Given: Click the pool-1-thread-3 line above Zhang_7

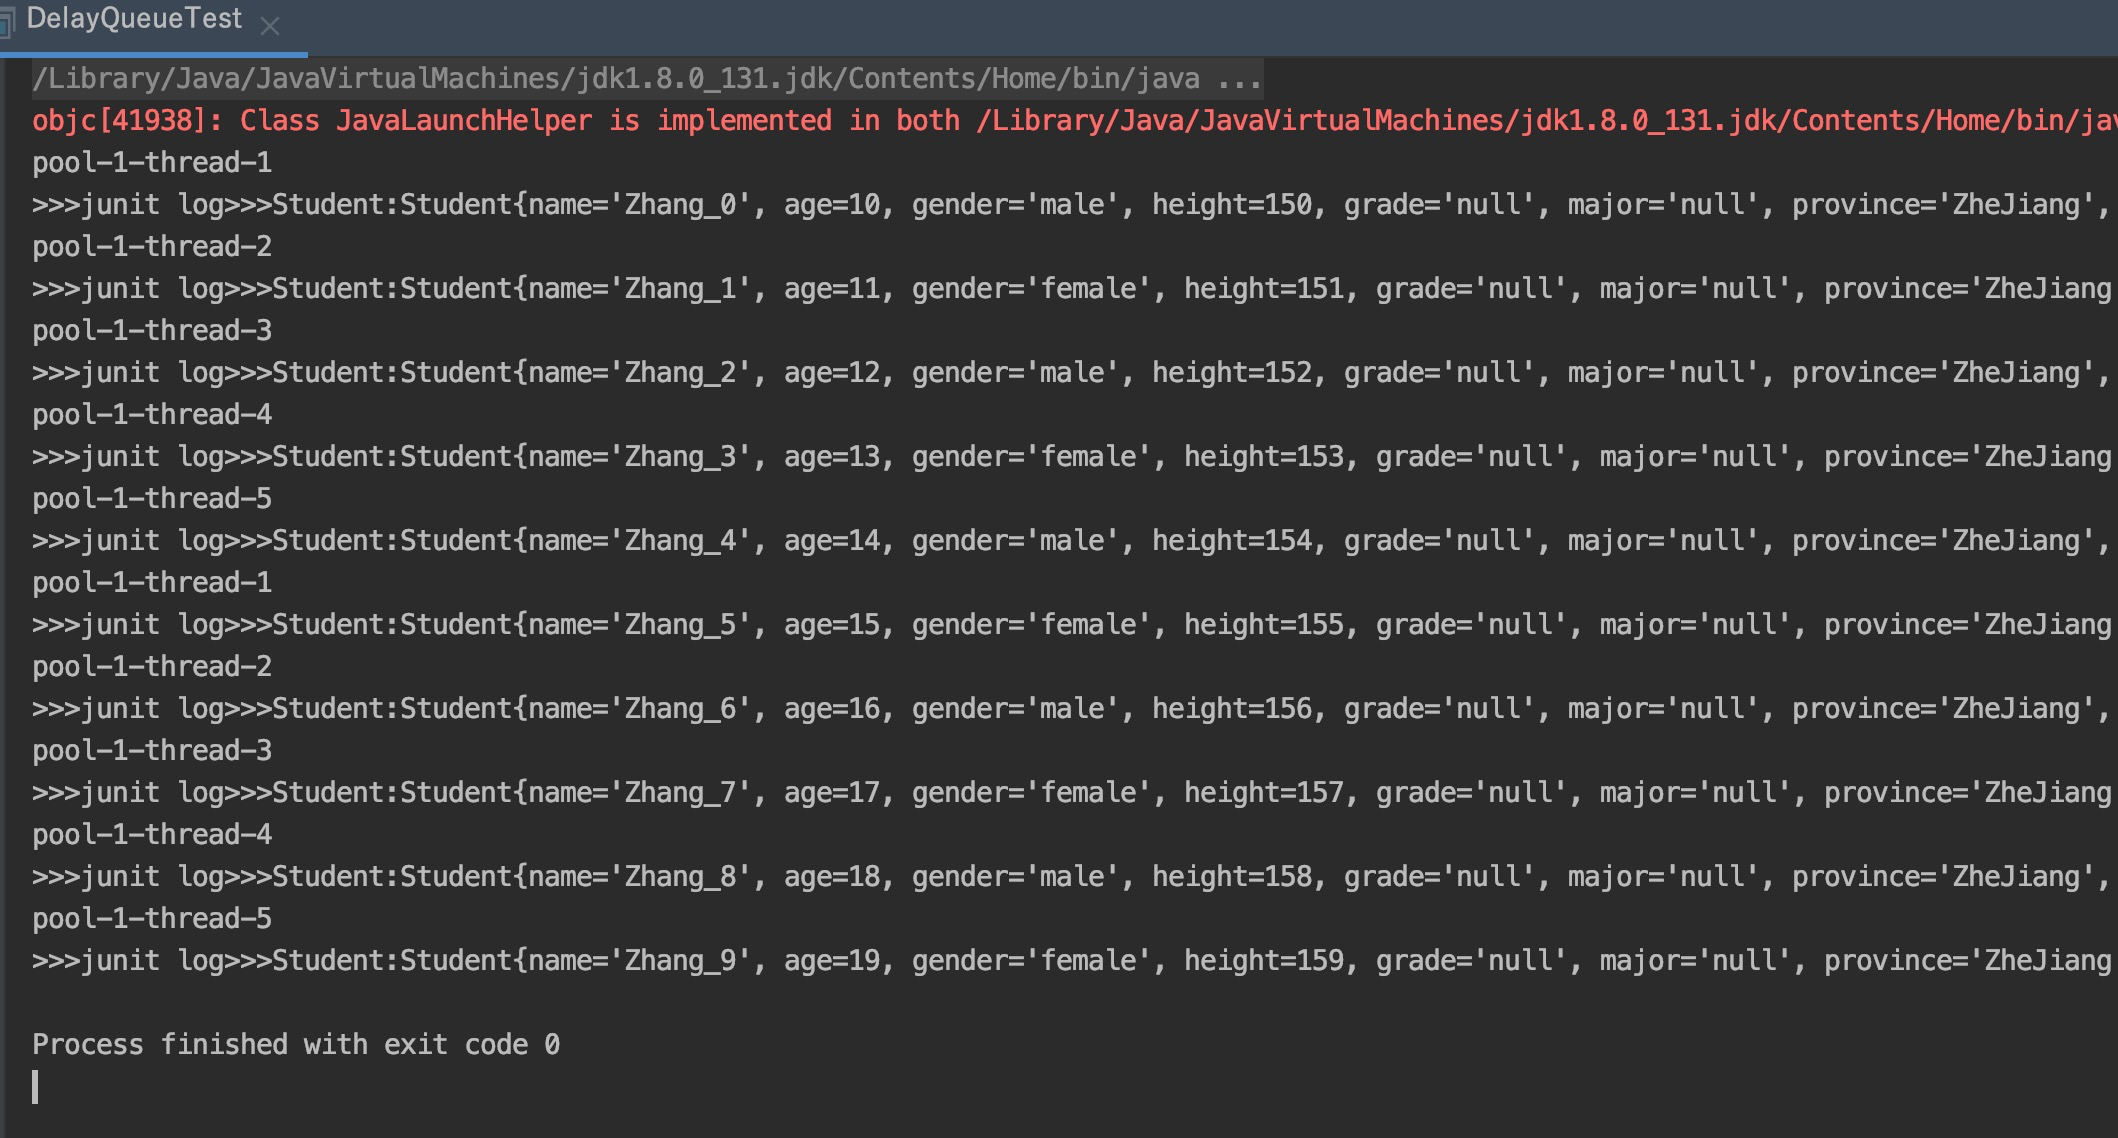Looking at the screenshot, I should [x=152, y=751].
